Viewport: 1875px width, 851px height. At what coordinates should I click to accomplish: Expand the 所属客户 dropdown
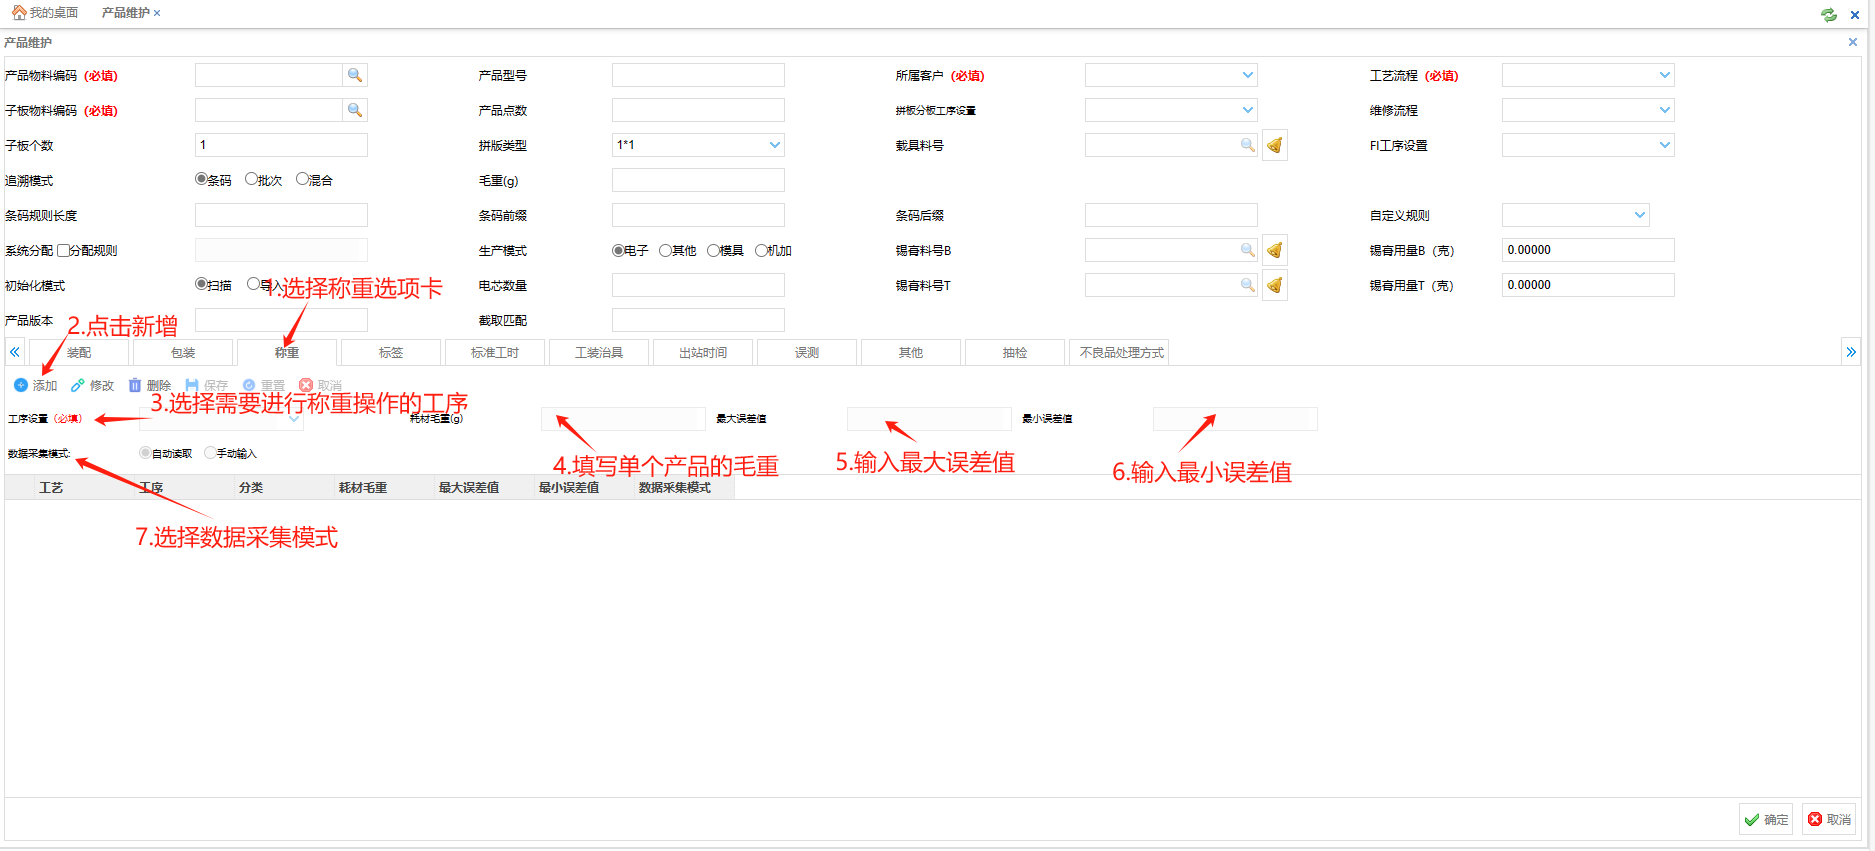[x=1247, y=75]
